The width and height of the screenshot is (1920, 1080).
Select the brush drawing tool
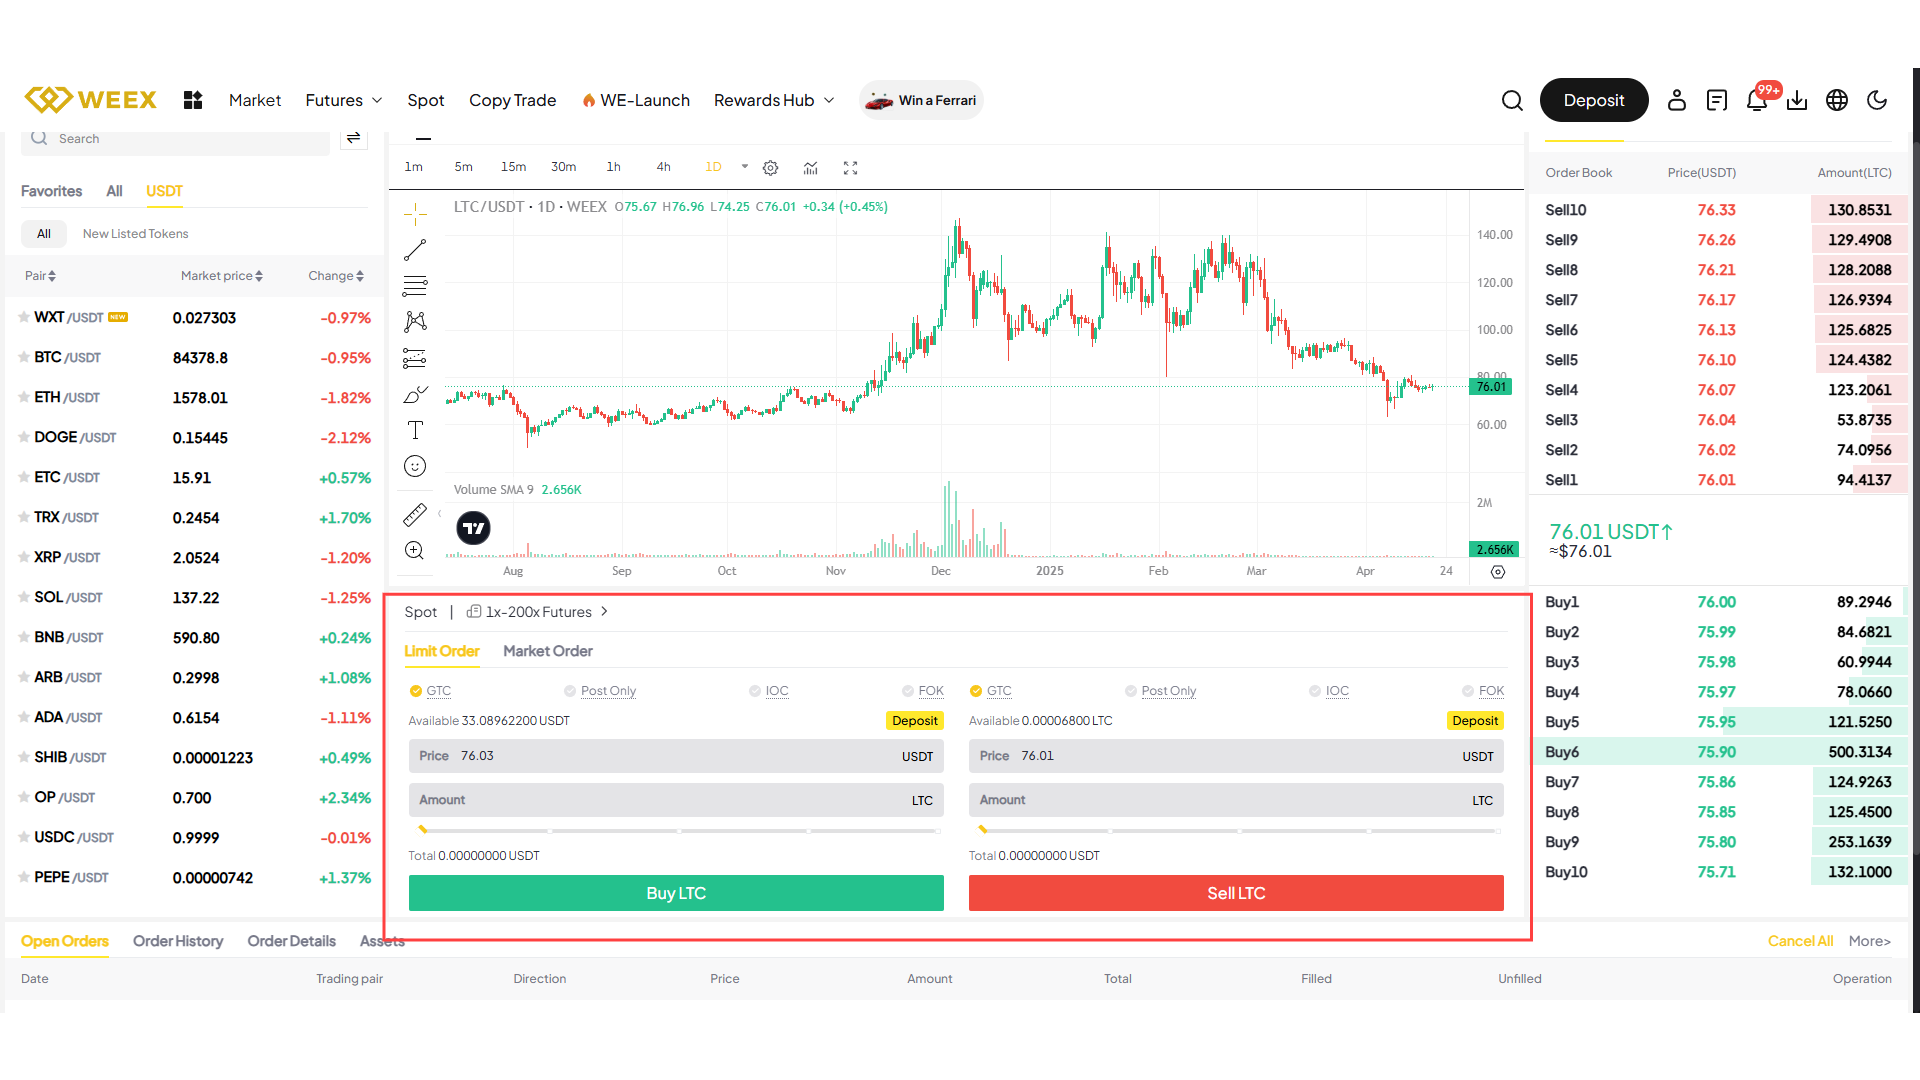(x=415, y=394)
